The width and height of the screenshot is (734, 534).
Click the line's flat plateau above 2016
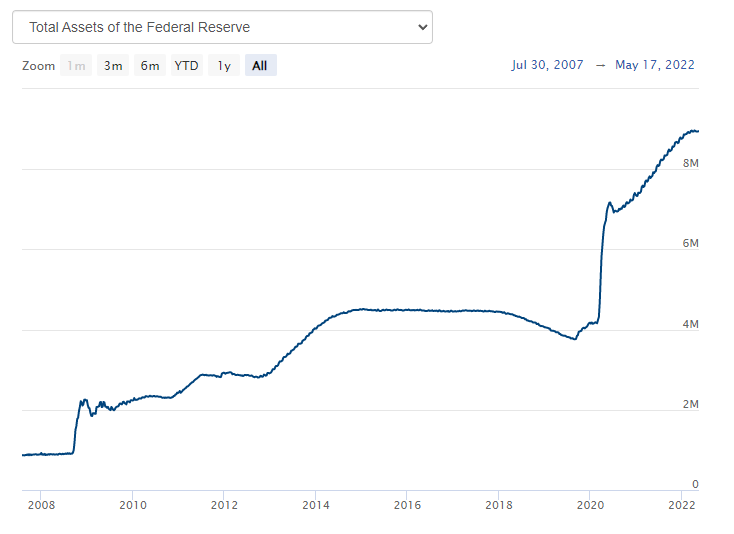(406, 310)
